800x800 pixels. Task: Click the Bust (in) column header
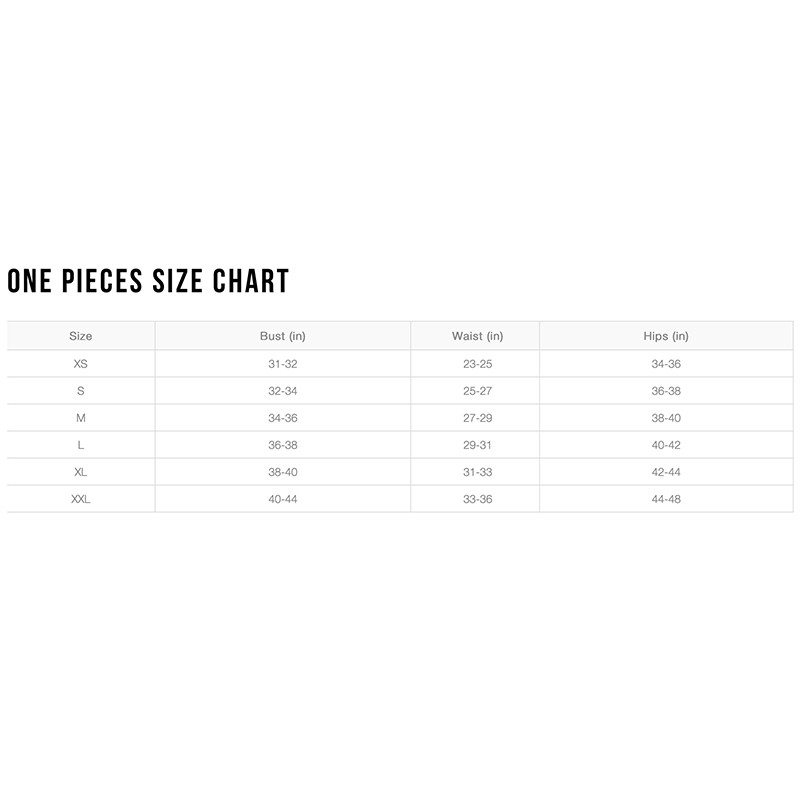[x=283, y=337]
